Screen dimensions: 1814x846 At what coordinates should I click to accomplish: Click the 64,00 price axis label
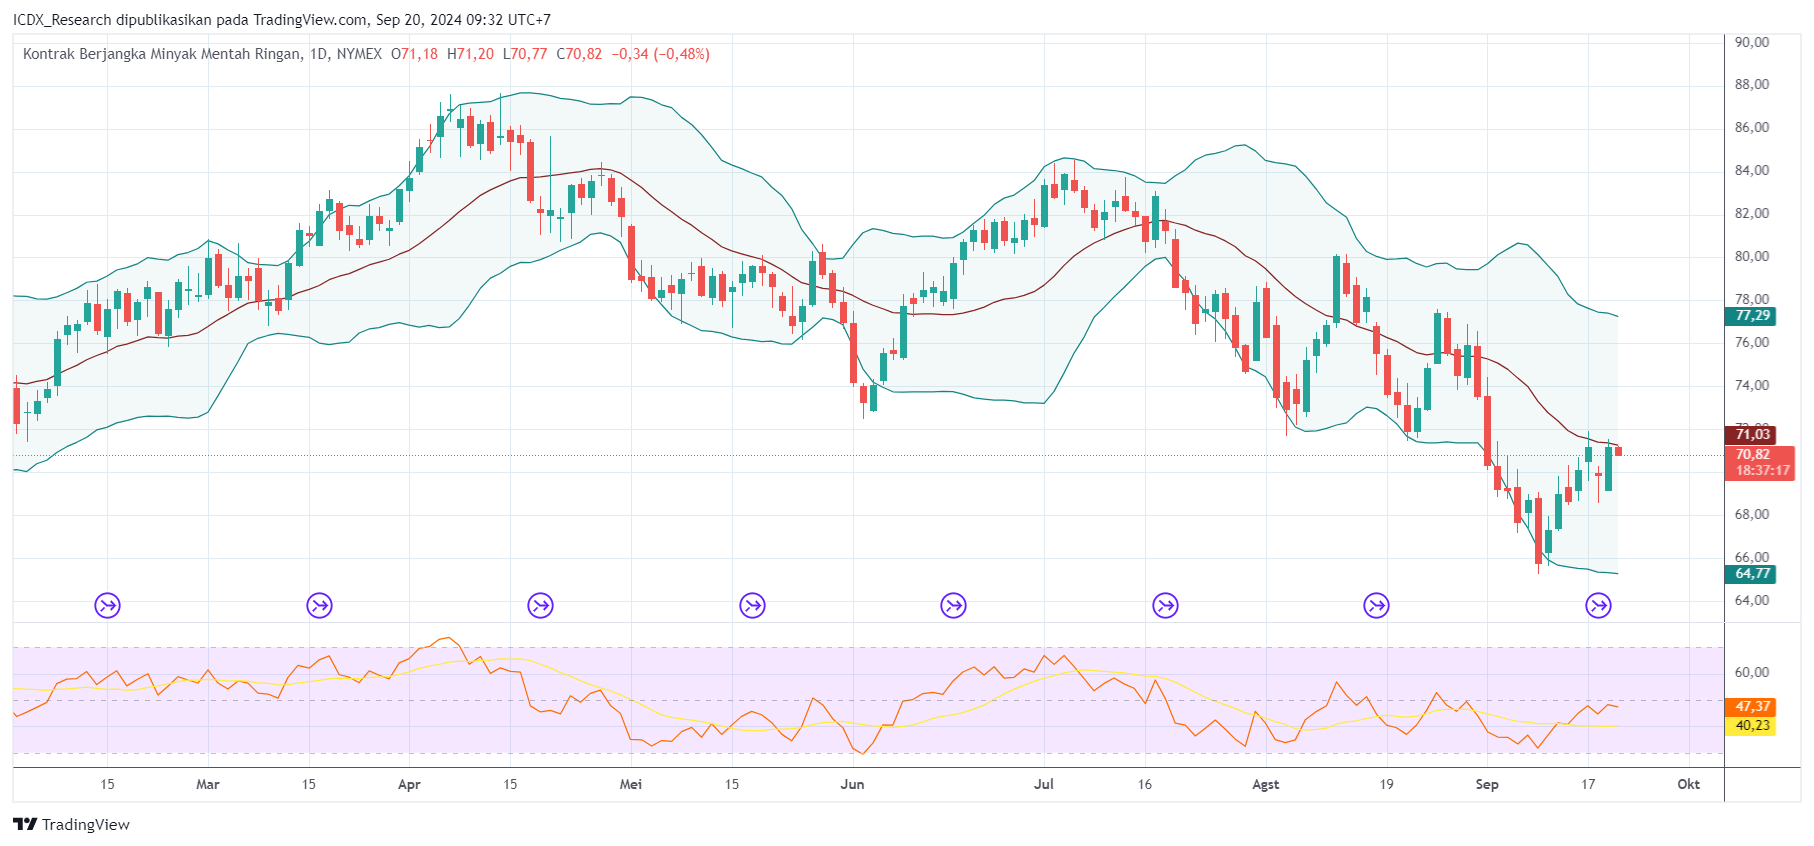[1752, 600]
